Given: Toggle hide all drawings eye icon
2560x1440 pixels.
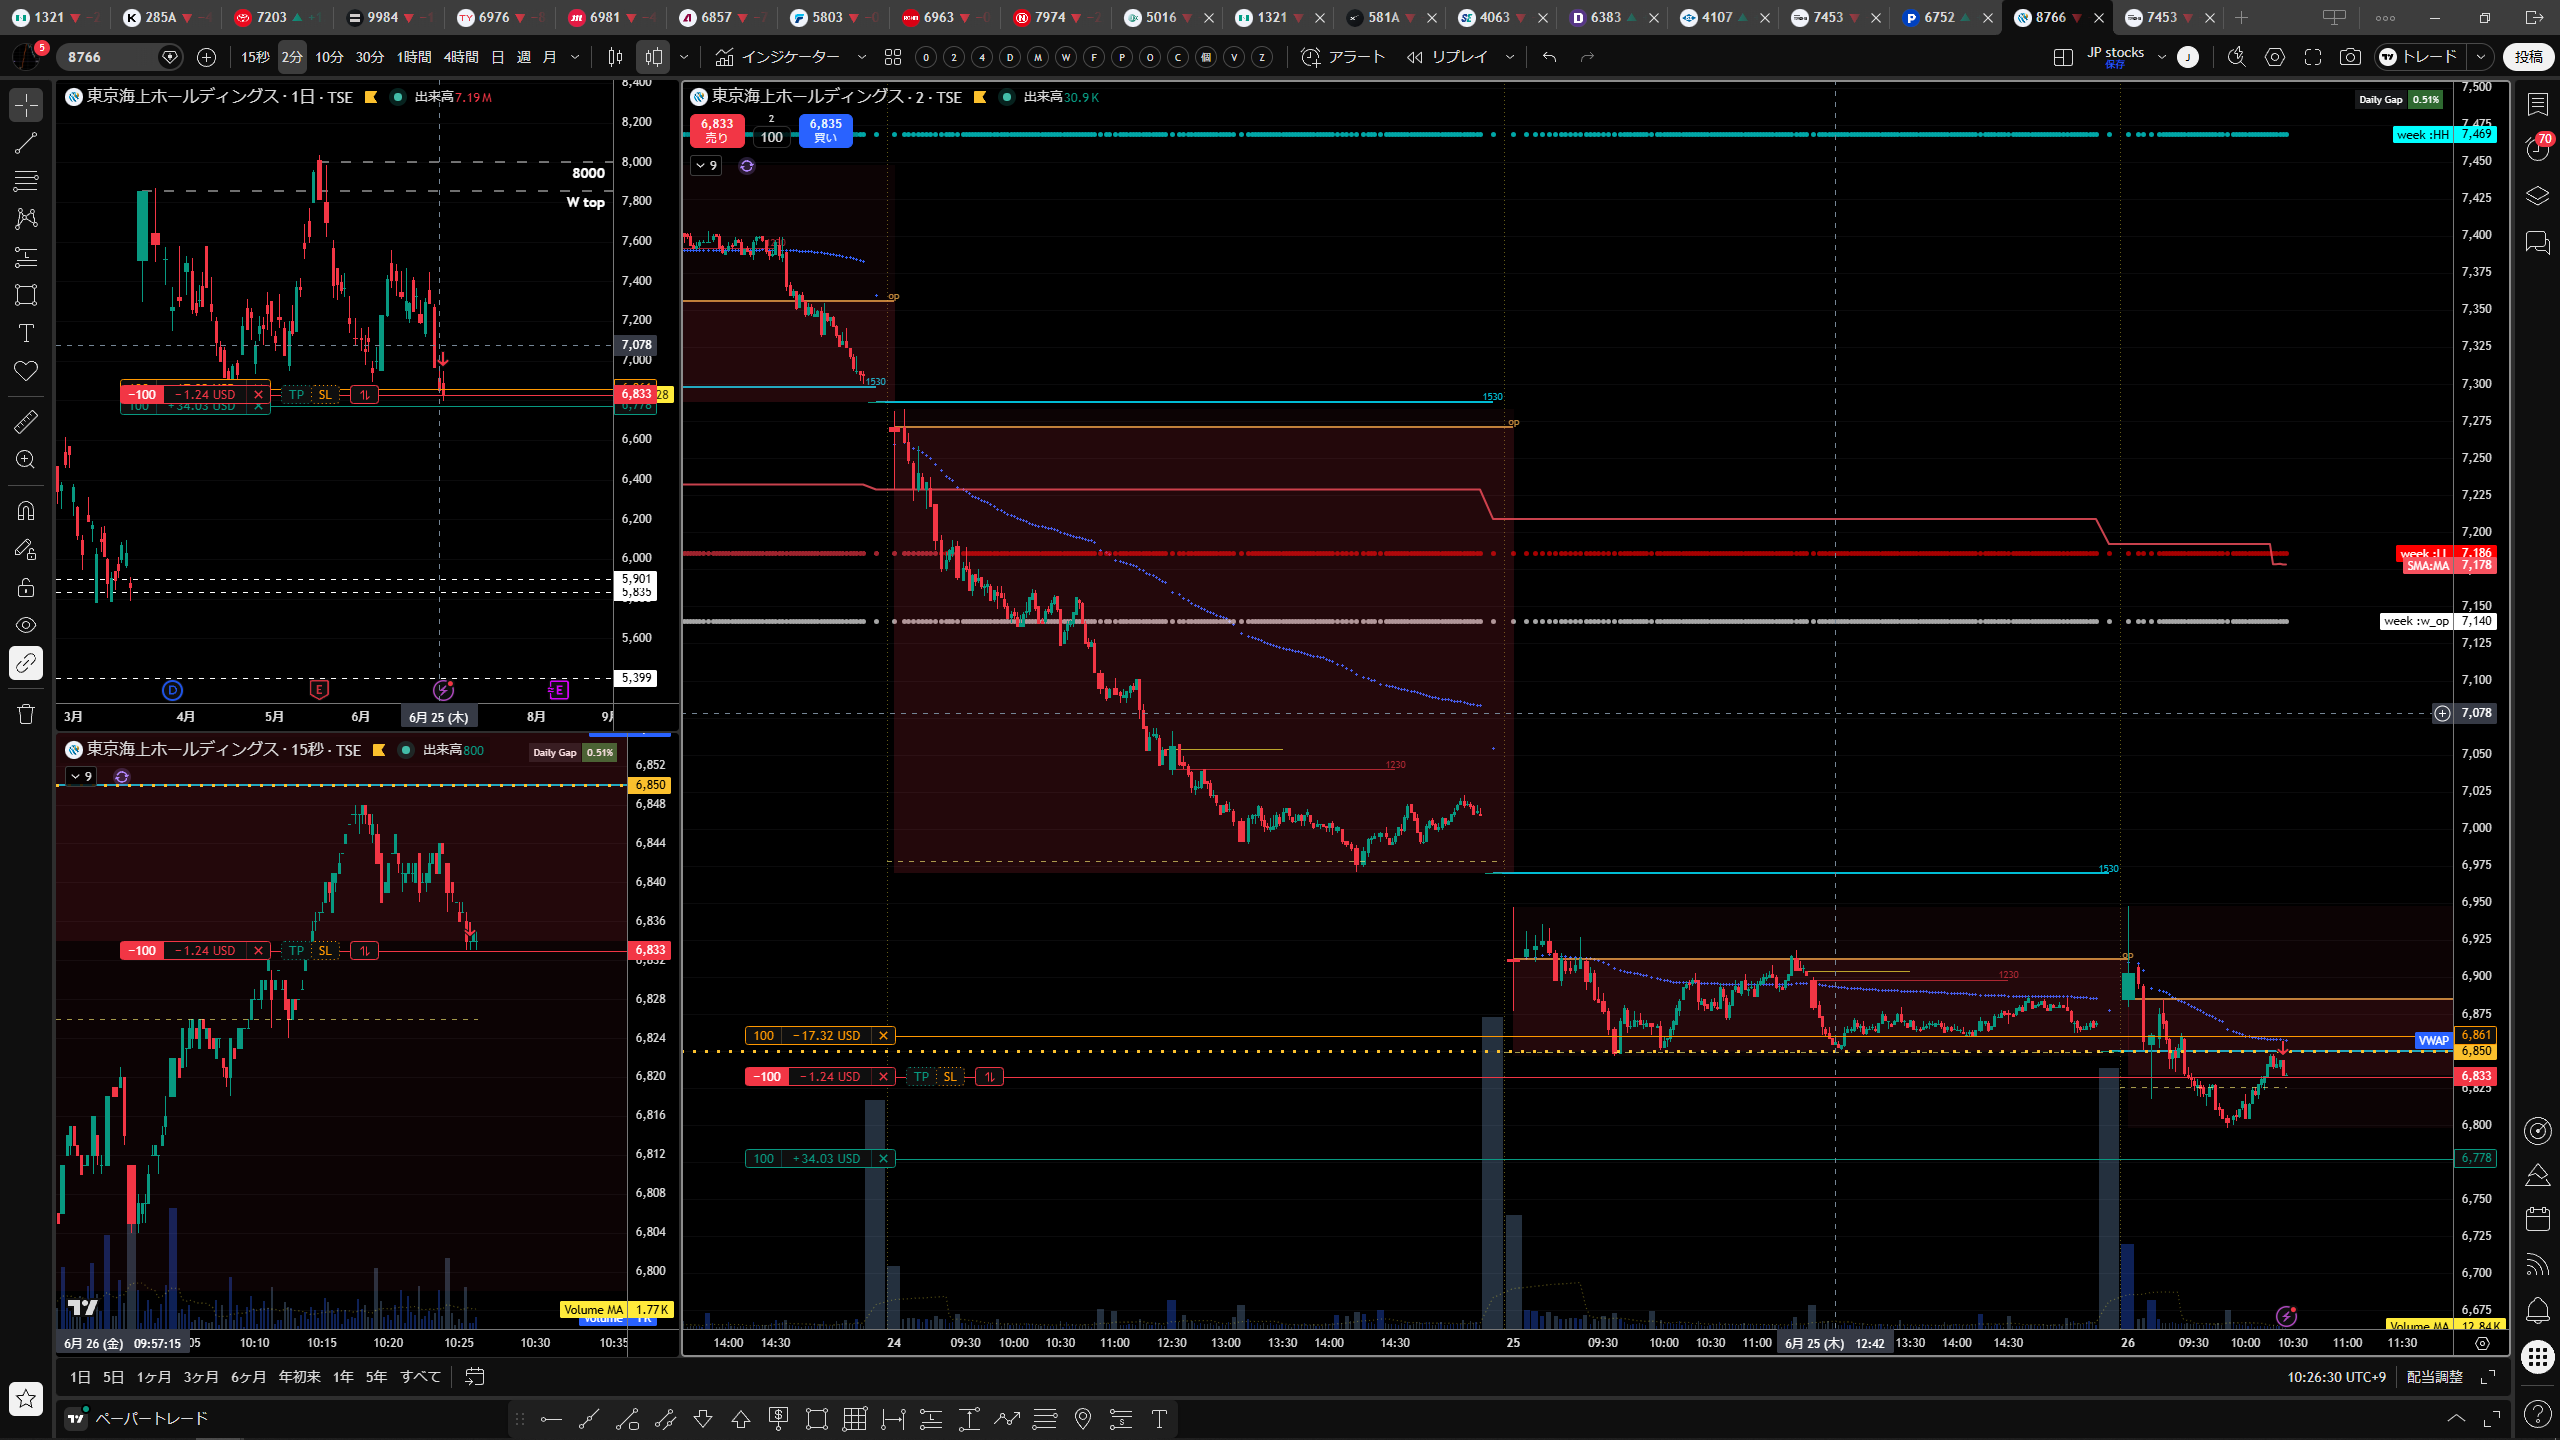Looking at the screenshot, I should click(26, 625).
